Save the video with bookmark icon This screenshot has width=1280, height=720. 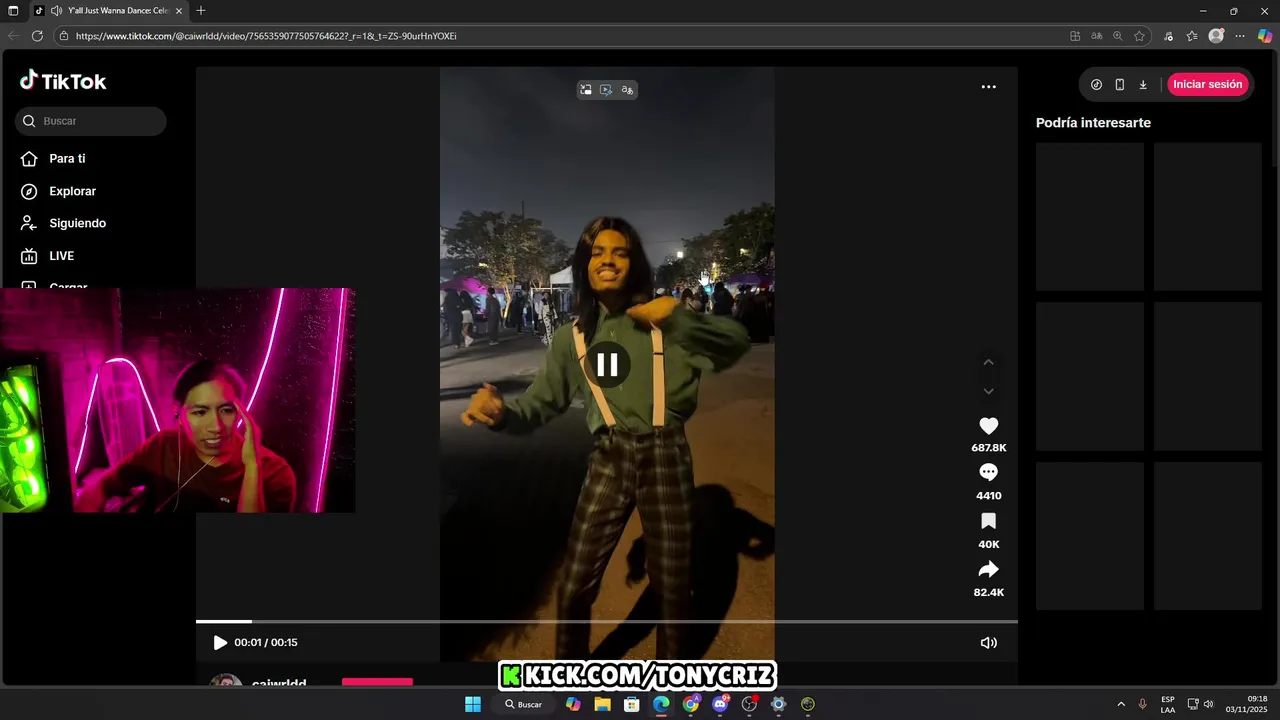[x=988, y=521]
